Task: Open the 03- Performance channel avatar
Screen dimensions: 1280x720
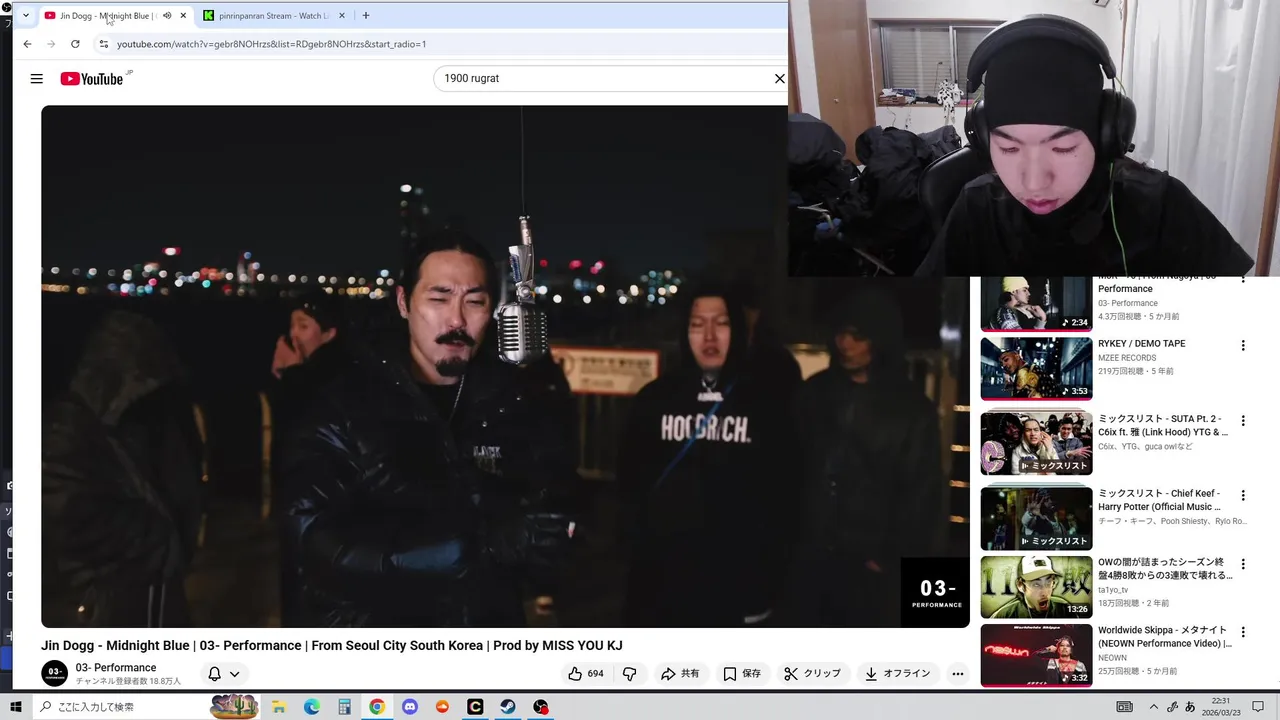Action: pyautogui.click(x=54, y=673)
